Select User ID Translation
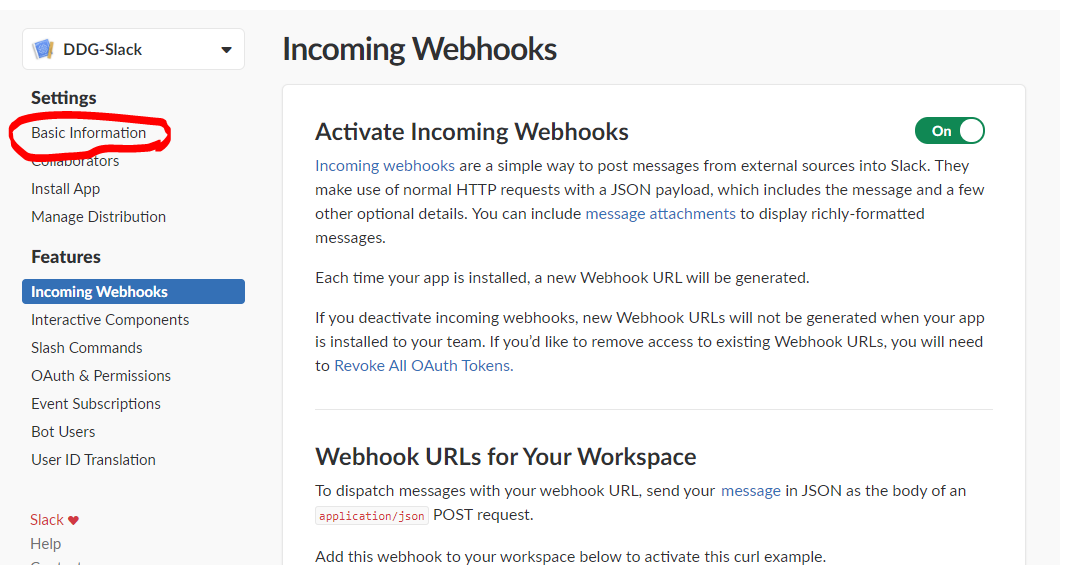1091x565 pixels. [x=93, y=460]
